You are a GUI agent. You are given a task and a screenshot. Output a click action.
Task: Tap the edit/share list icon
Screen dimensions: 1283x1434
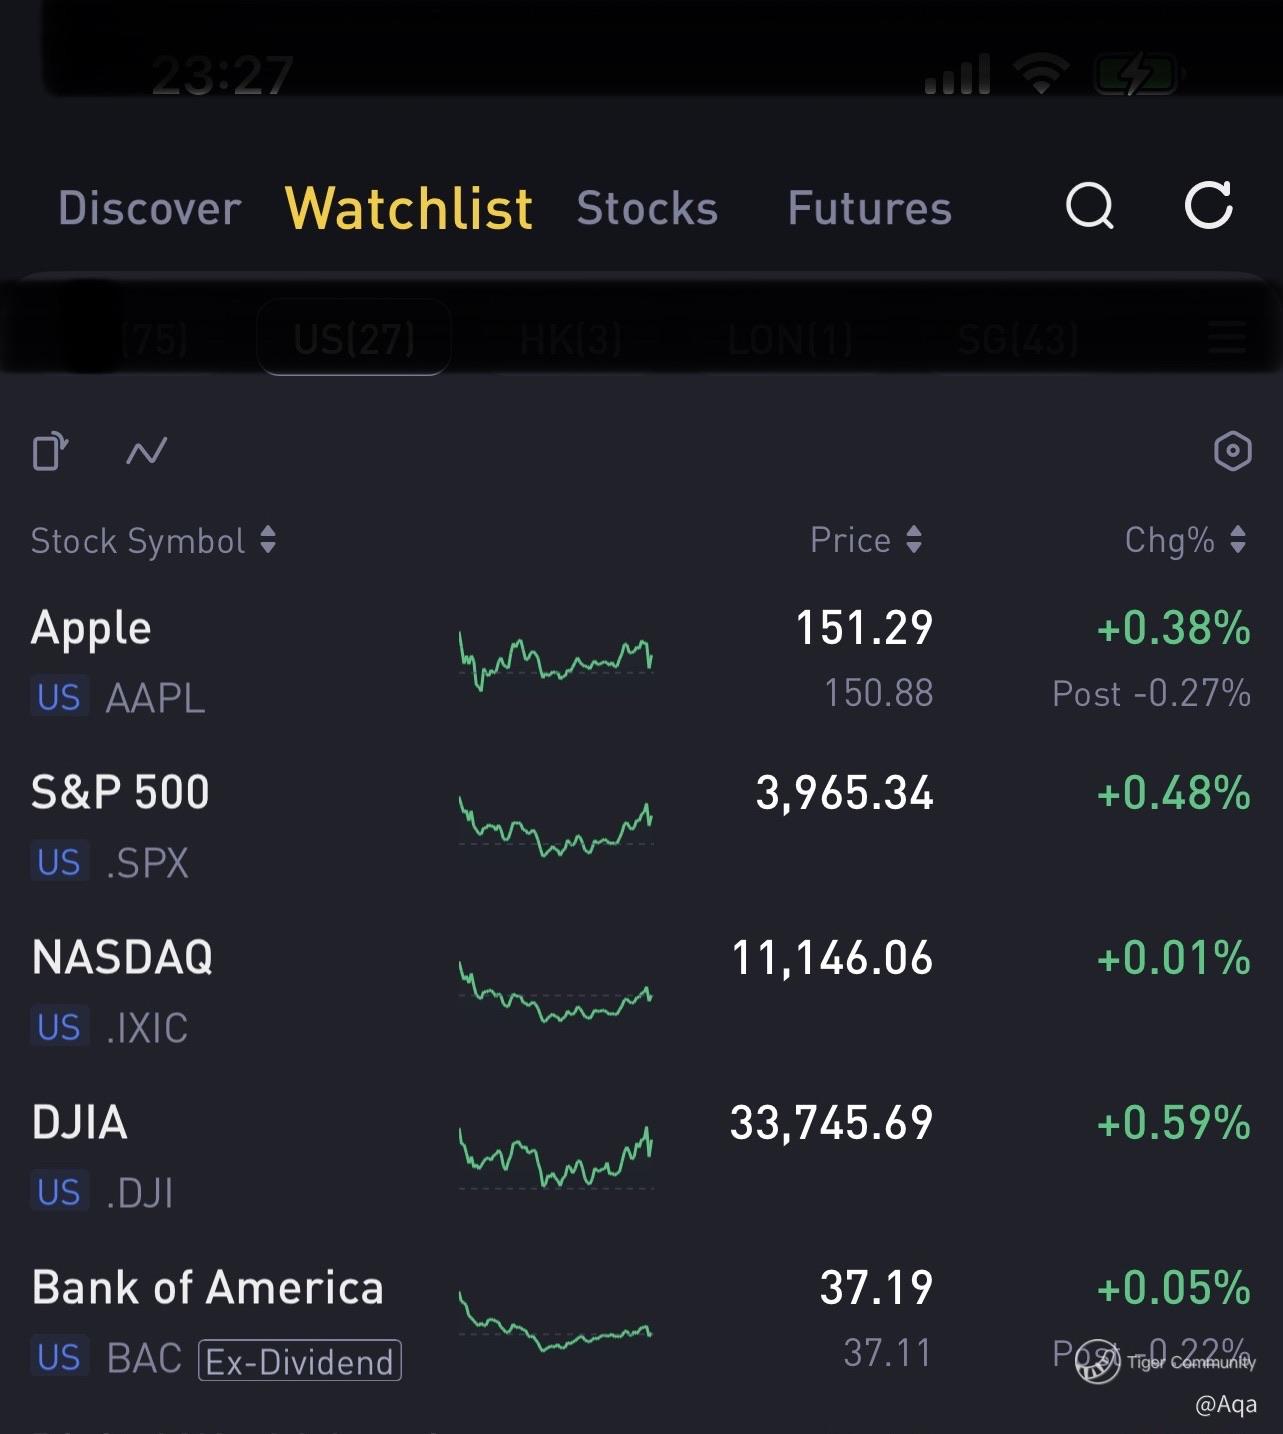click(50, 451)
